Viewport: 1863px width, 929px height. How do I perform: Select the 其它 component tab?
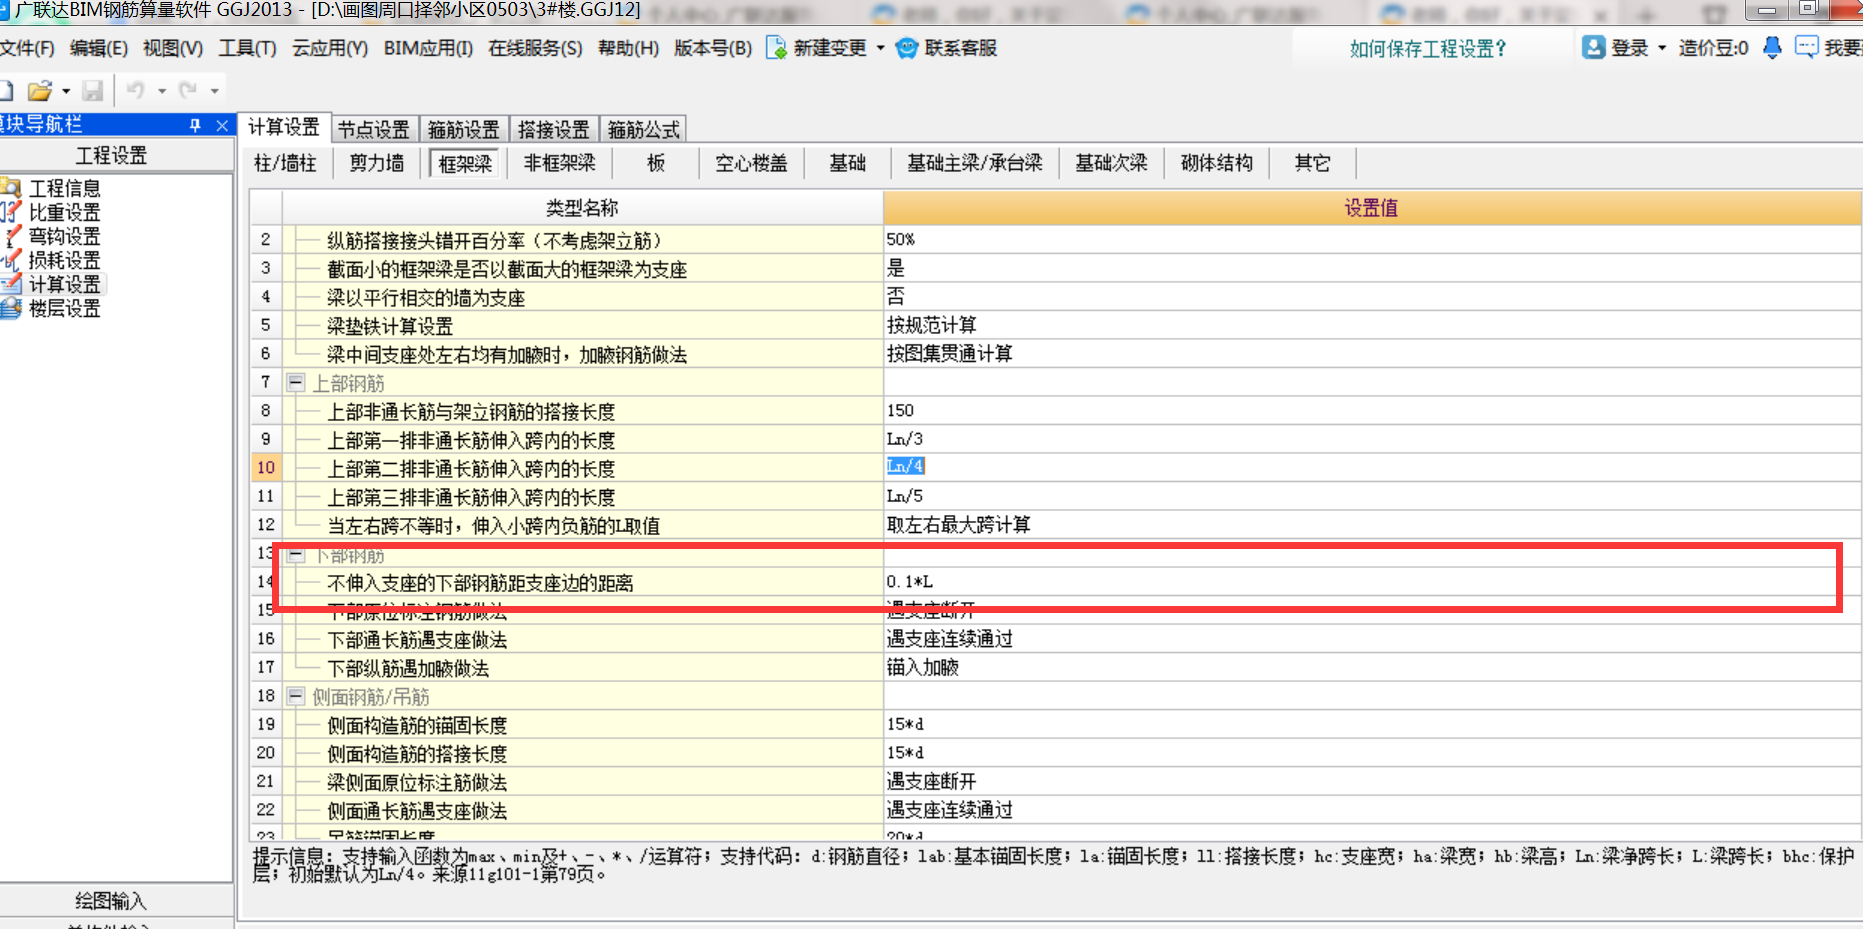click(x=1312, y=163)
